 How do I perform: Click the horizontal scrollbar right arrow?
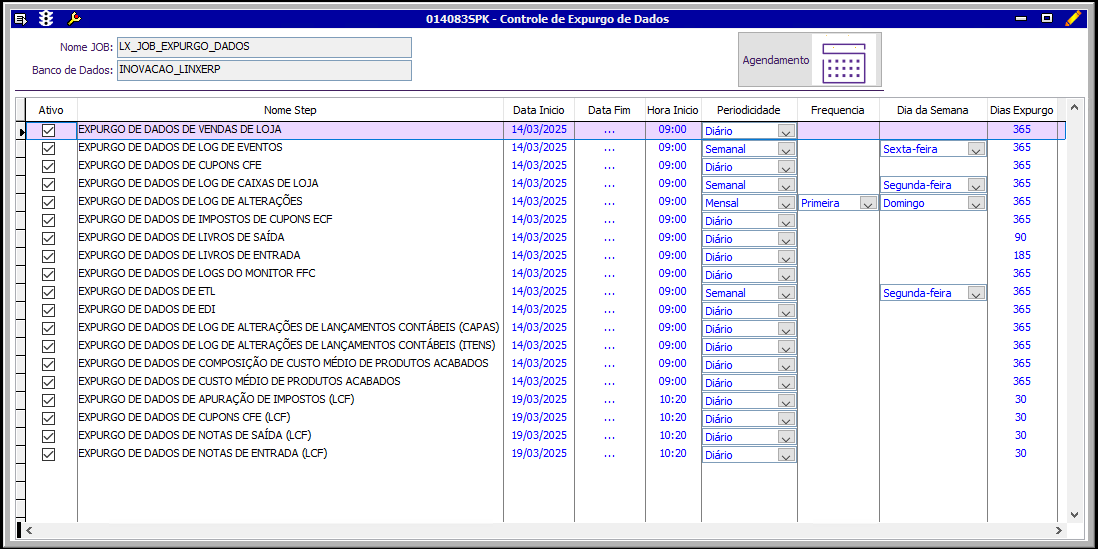tap(1059, 530)
